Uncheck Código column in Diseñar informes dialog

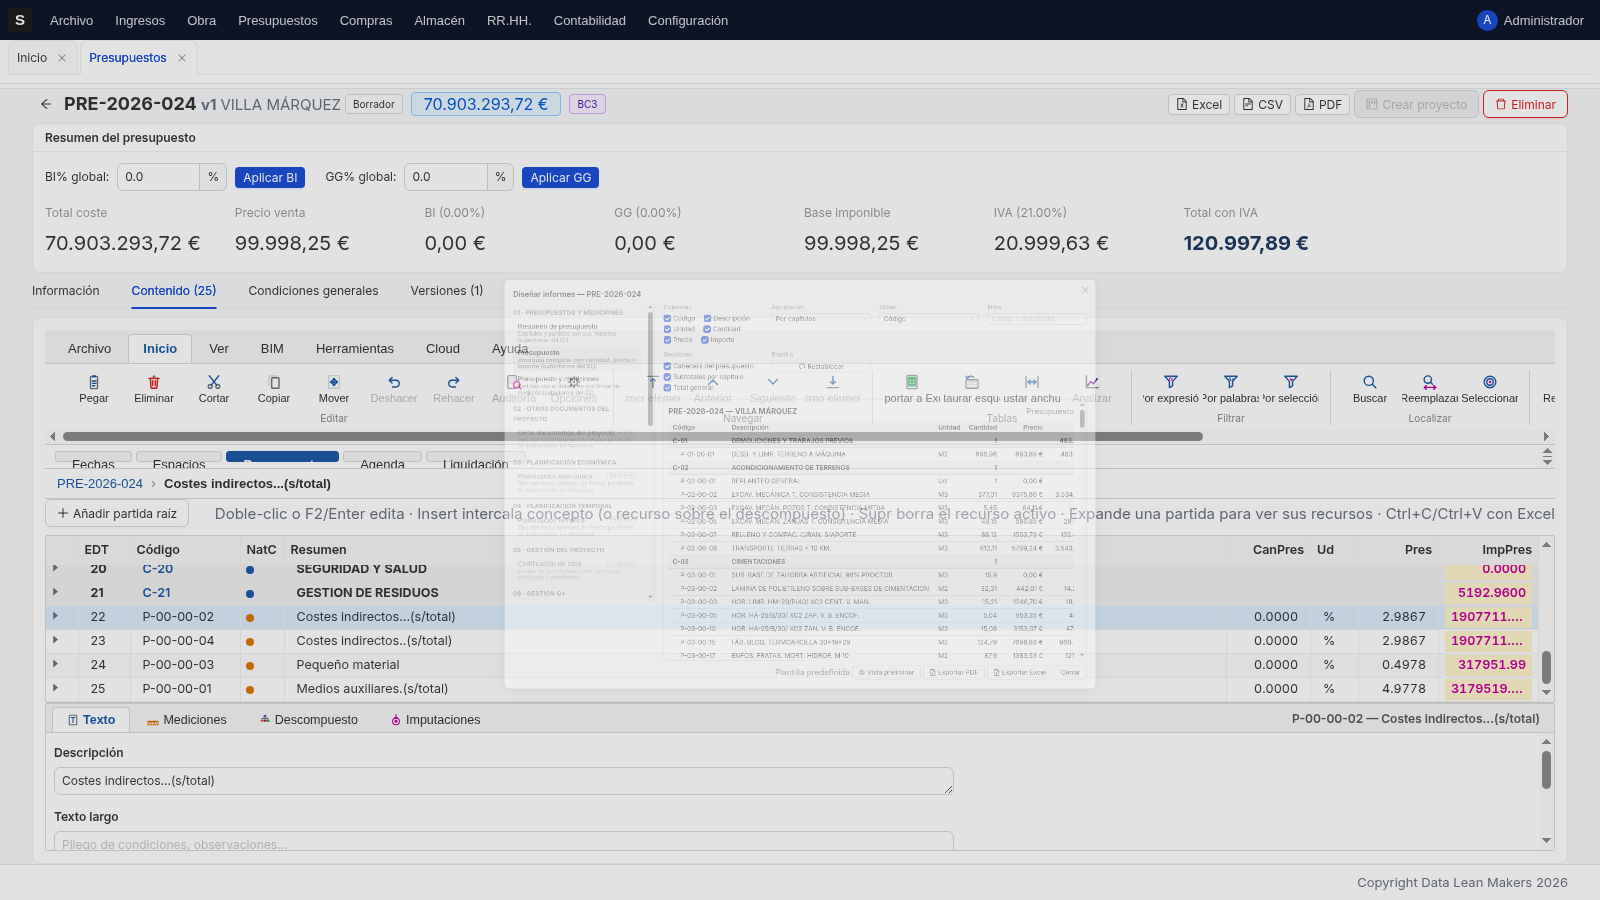point(668,319)
